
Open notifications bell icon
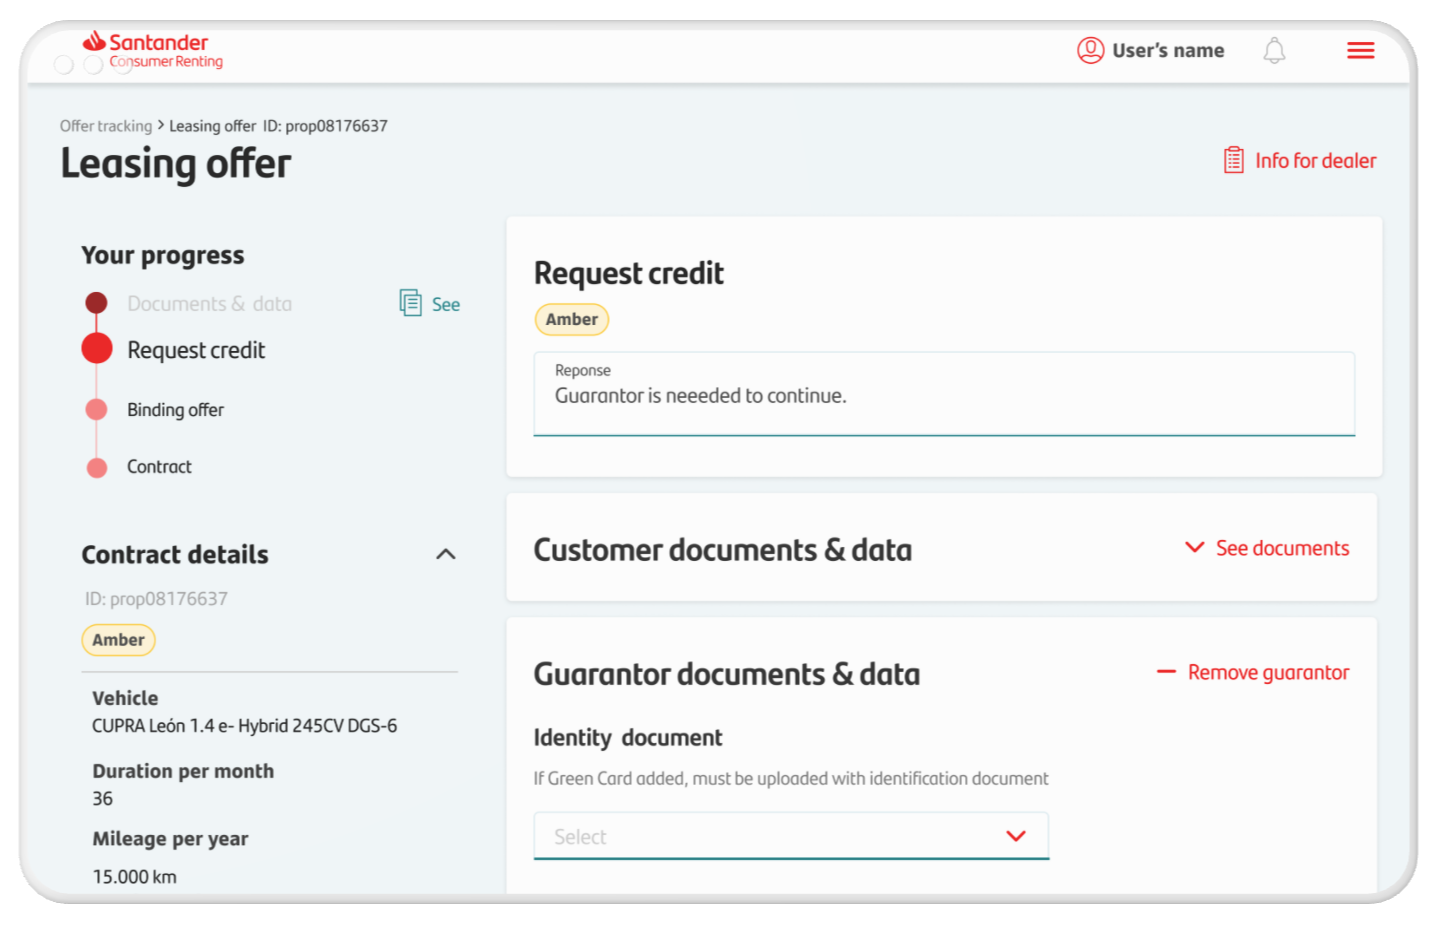tap(1274, 50)
